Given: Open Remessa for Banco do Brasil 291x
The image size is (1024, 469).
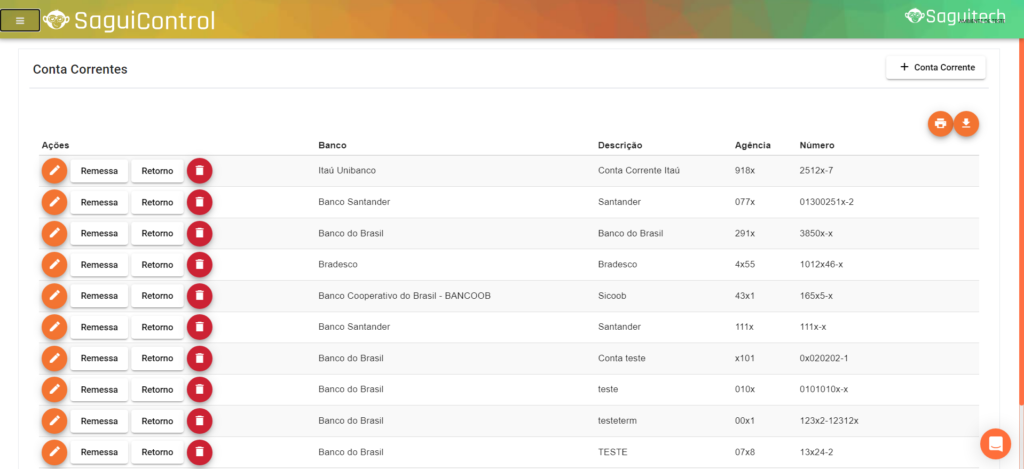Looking at the screenshot, I should 99,234.
